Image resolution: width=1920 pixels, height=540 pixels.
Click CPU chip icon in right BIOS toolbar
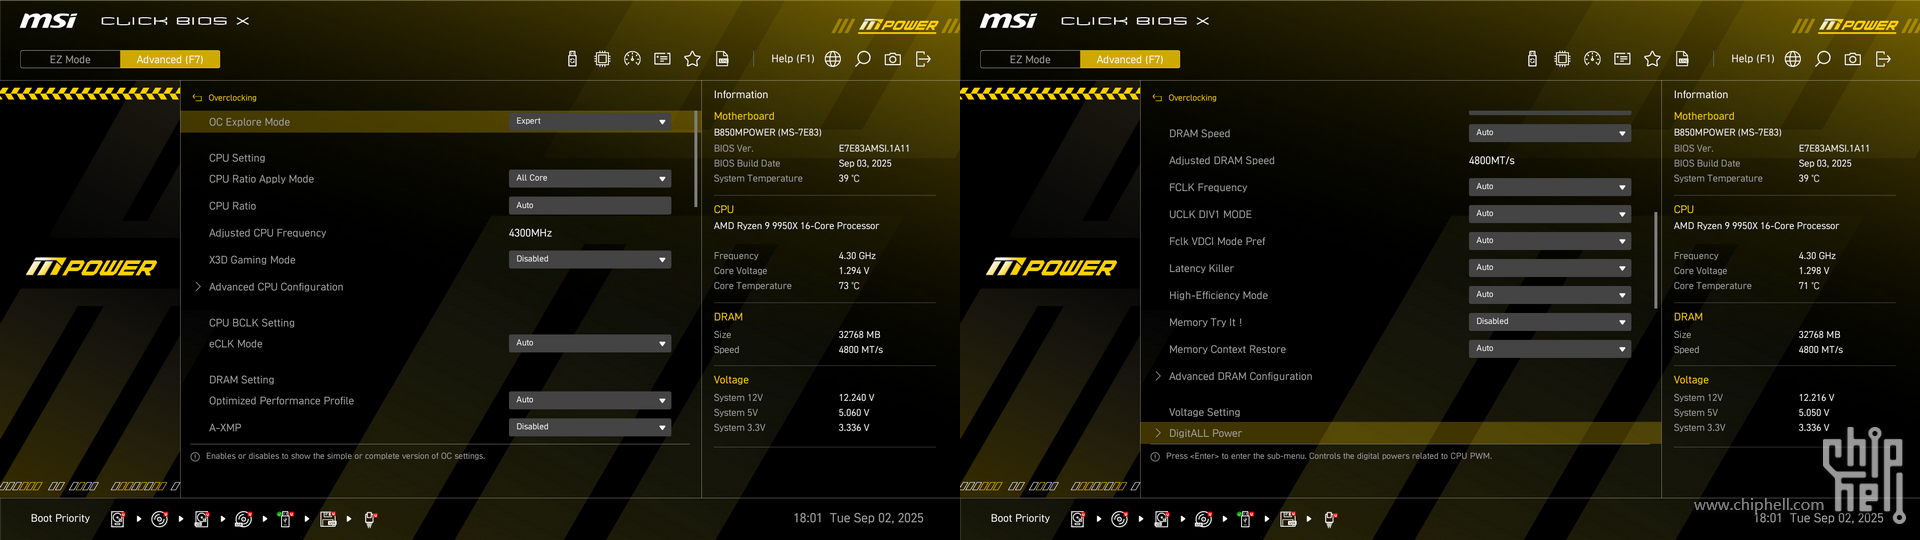point(1562,59)
